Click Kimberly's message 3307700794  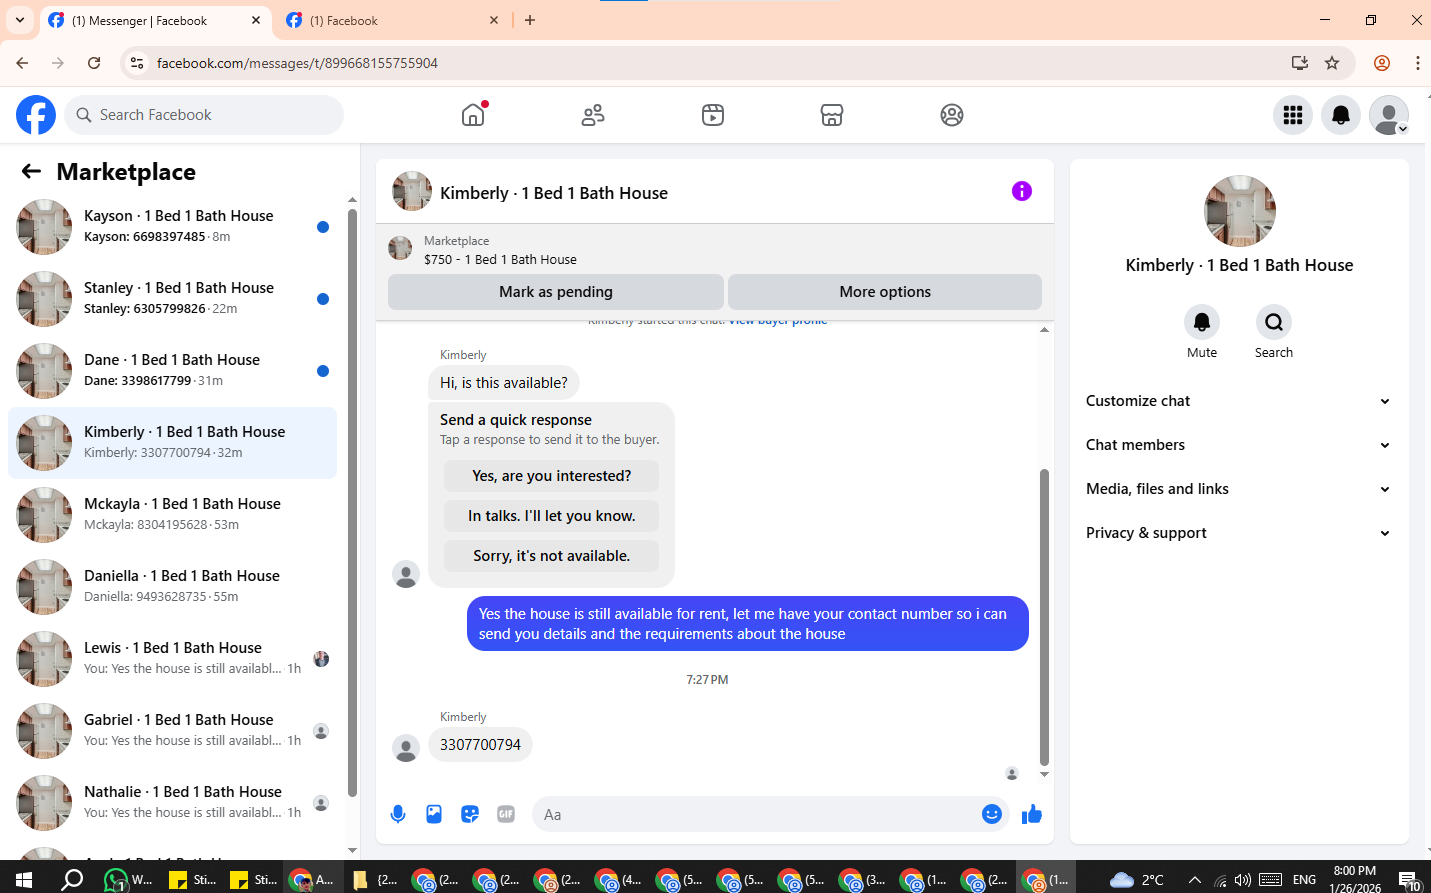tap(480, 745)
